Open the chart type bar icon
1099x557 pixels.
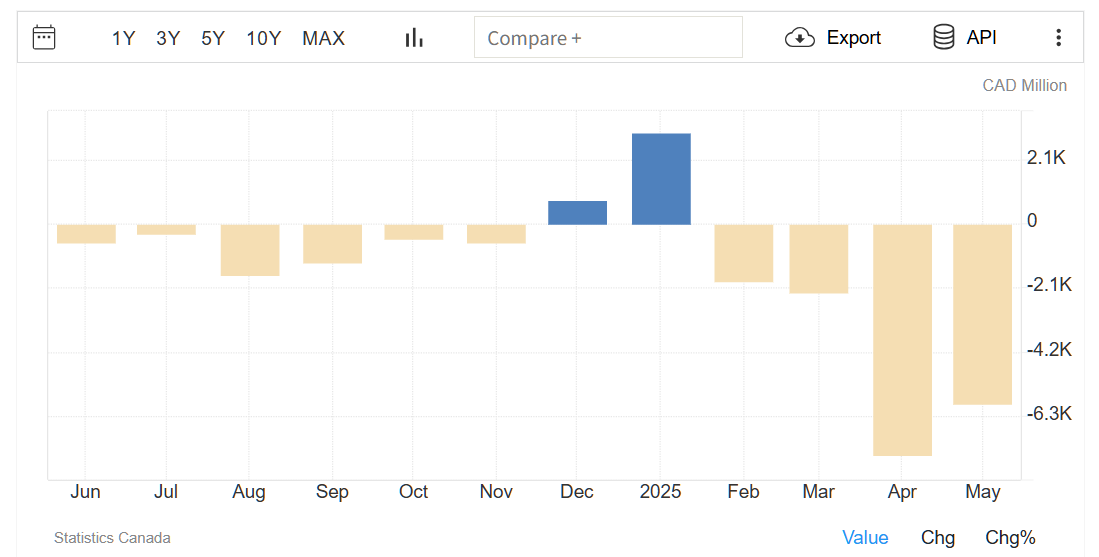(x=414, y=38)
